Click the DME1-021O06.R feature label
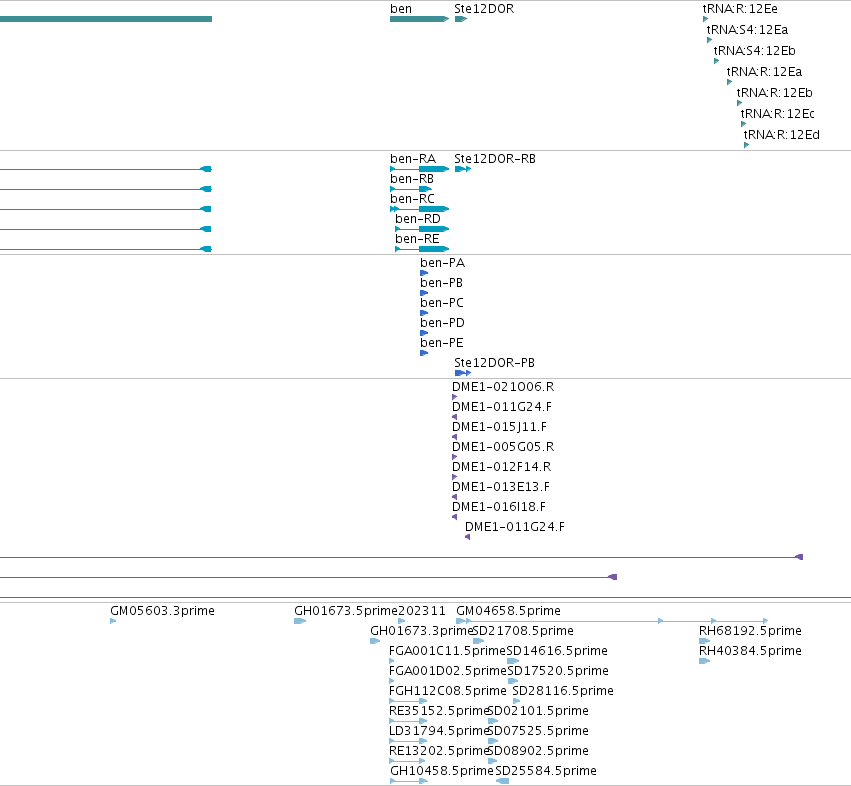Screen dimensions: 851x786 503,387
